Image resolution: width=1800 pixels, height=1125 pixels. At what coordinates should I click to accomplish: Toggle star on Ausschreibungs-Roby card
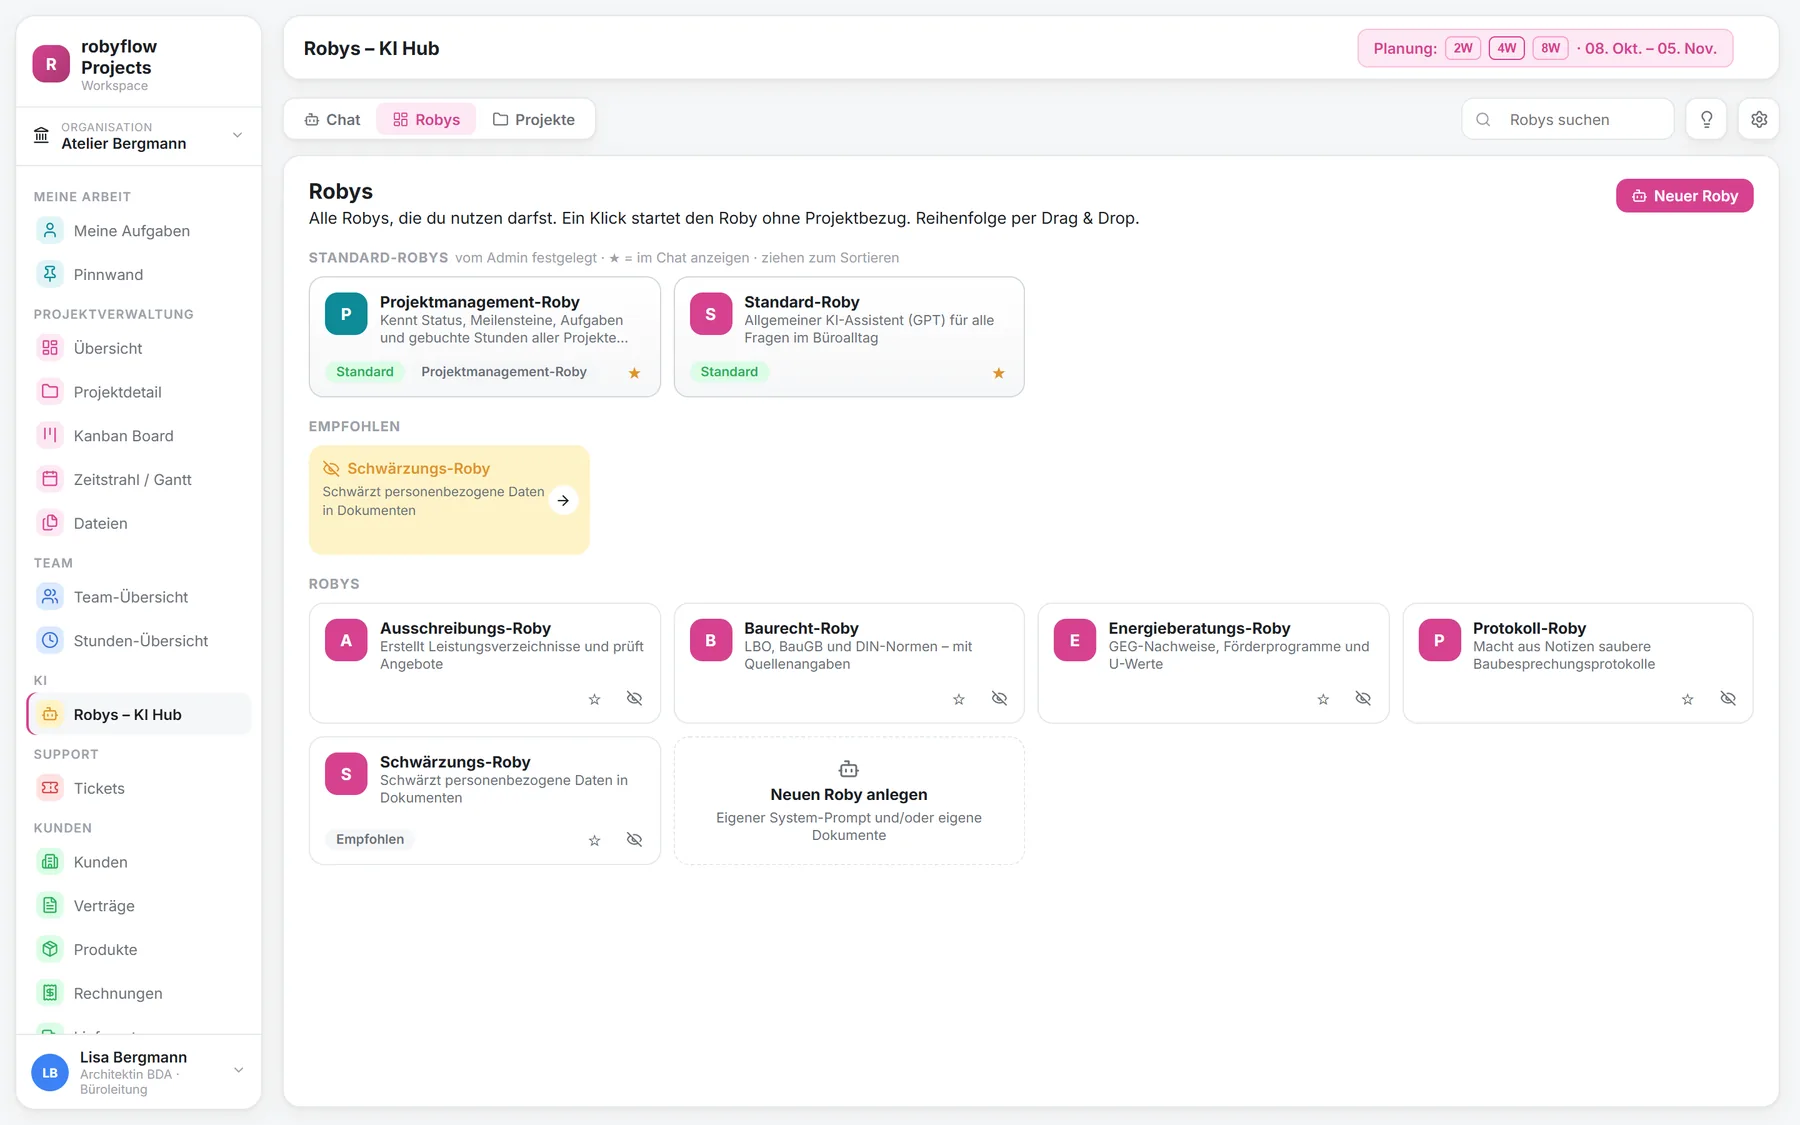(x=594, y=699)
